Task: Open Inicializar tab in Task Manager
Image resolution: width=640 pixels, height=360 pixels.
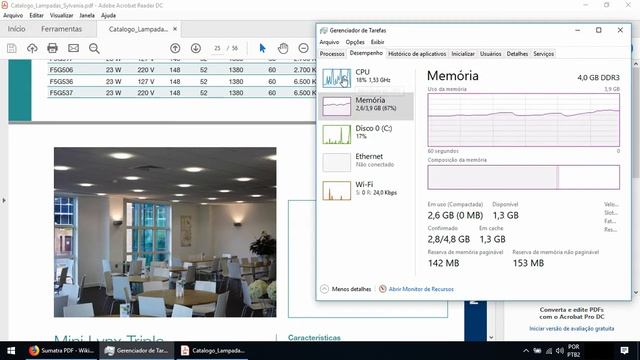Action: point(463,54)
